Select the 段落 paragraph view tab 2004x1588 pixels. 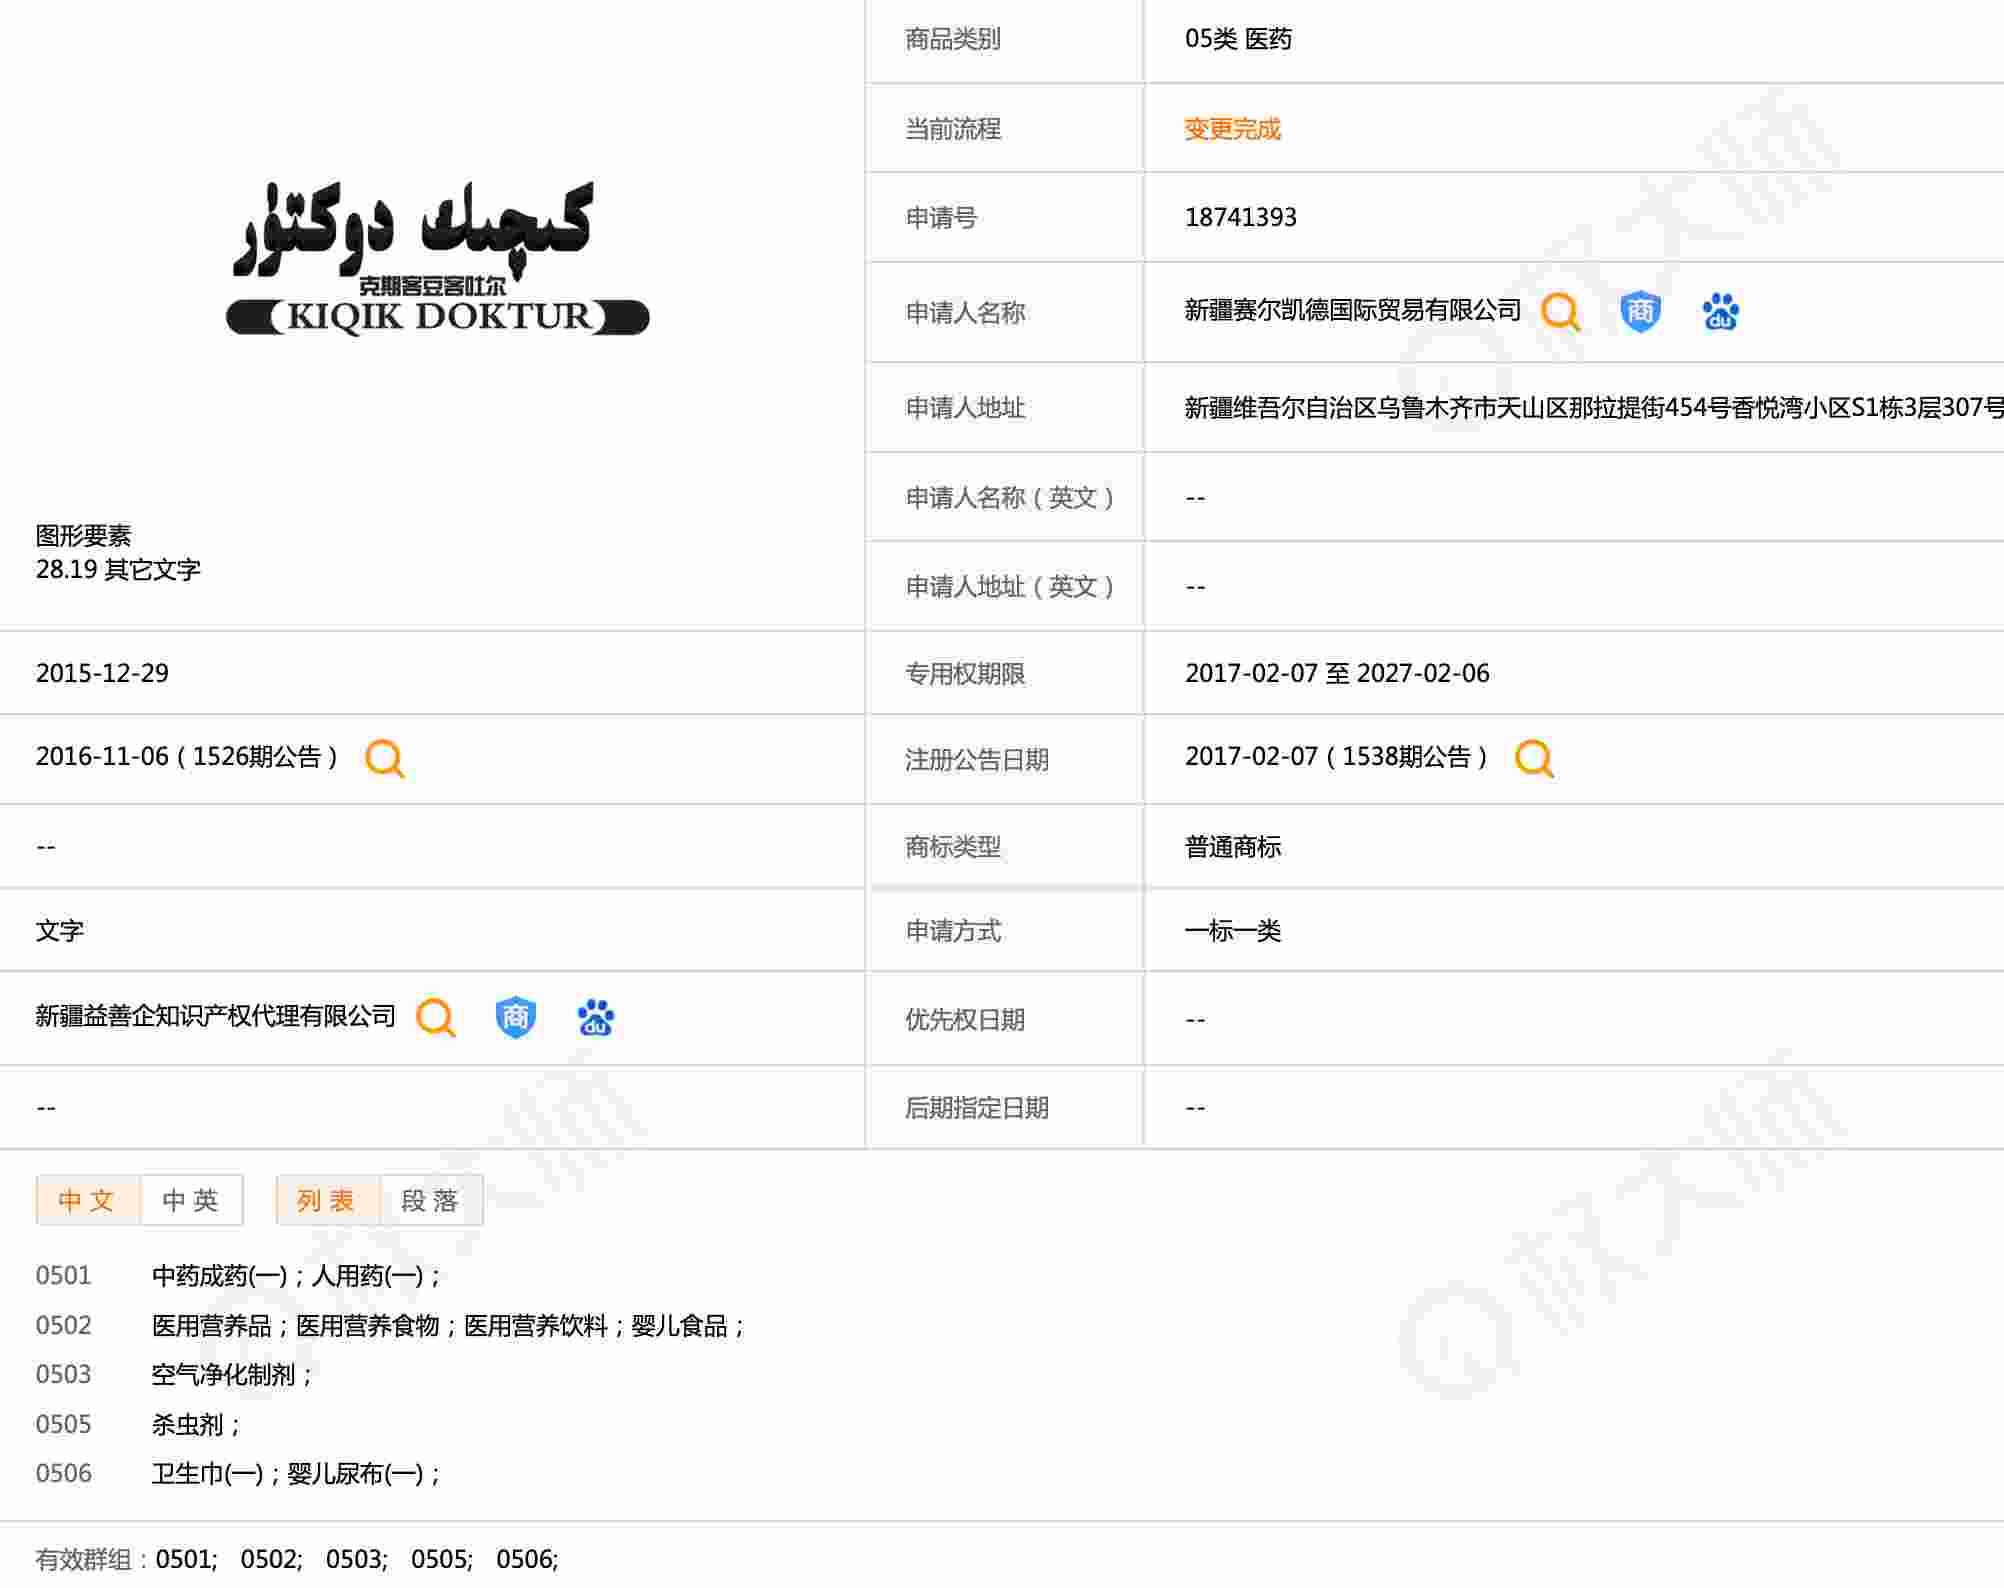431,1200
